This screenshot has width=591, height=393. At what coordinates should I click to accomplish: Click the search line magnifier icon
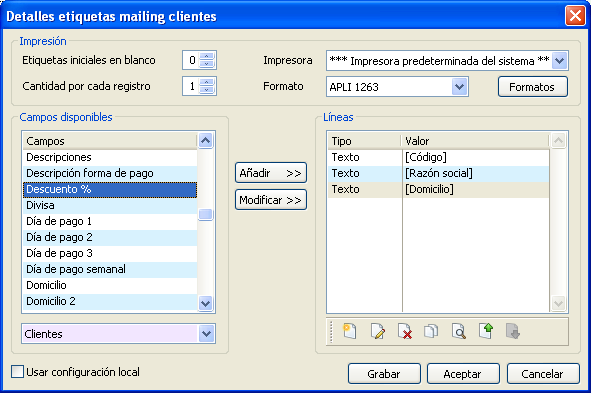tap(459, 332)
